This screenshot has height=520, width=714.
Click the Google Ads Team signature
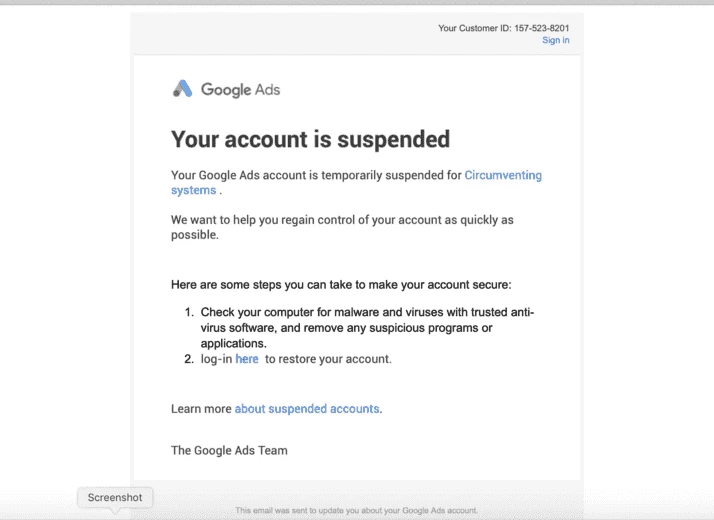[x=229, y=450]
